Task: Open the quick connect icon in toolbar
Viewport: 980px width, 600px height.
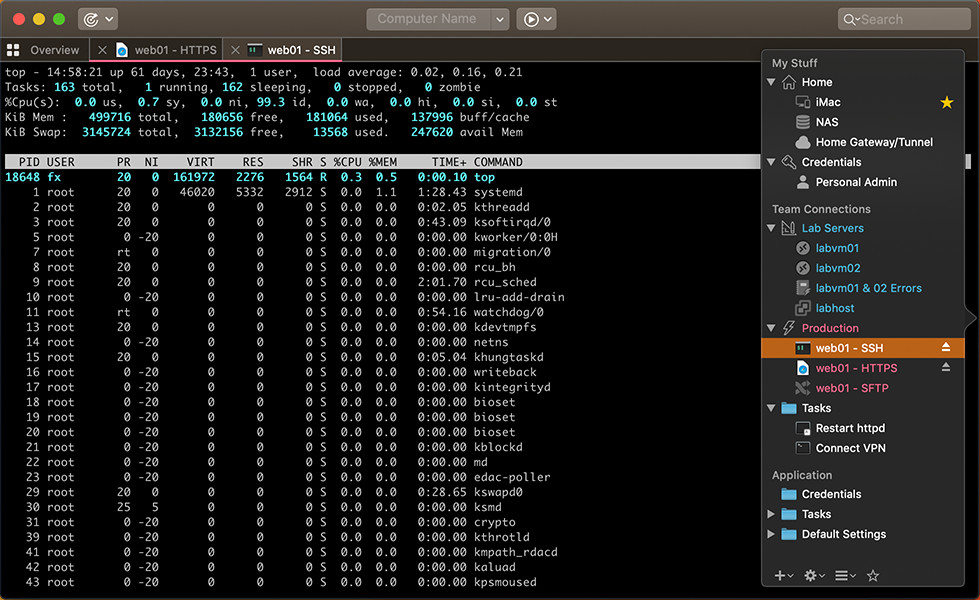Action: click(x=91, y=19)
